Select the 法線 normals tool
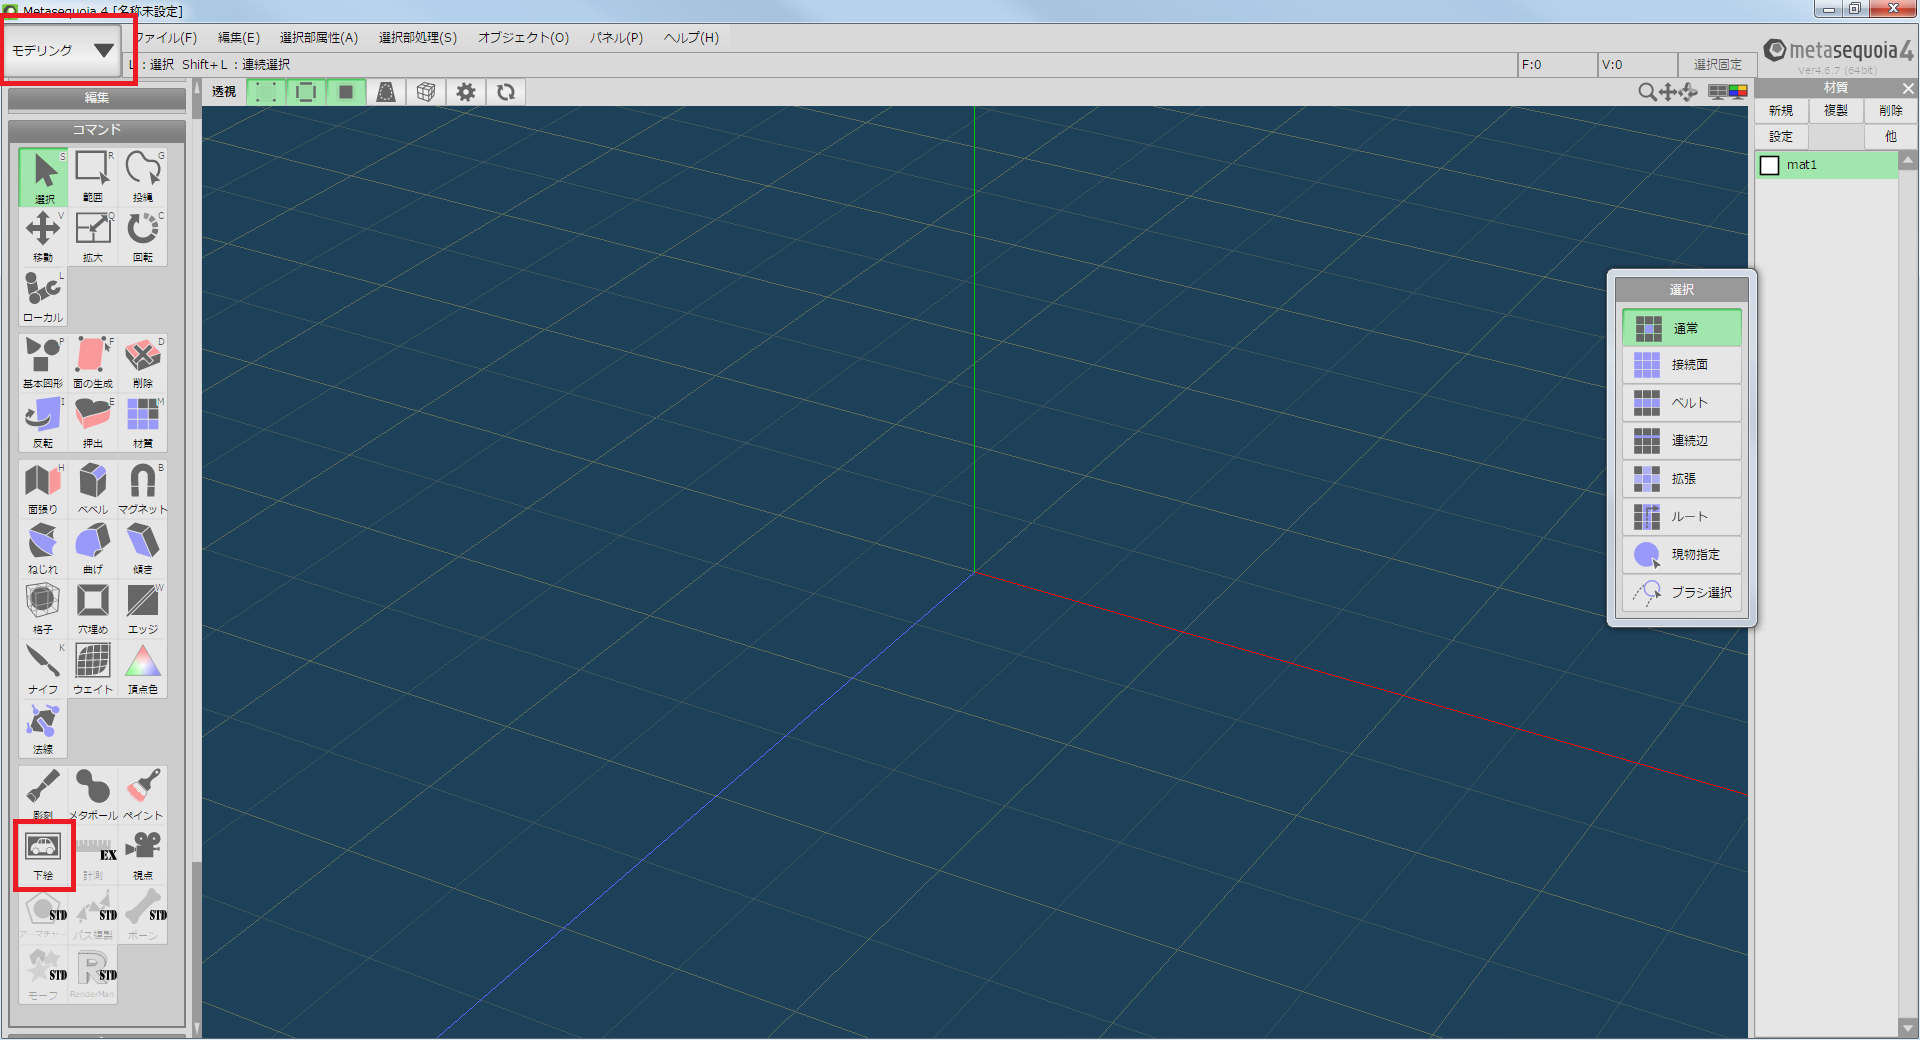1920x1040 pixels. pos(43,729)
